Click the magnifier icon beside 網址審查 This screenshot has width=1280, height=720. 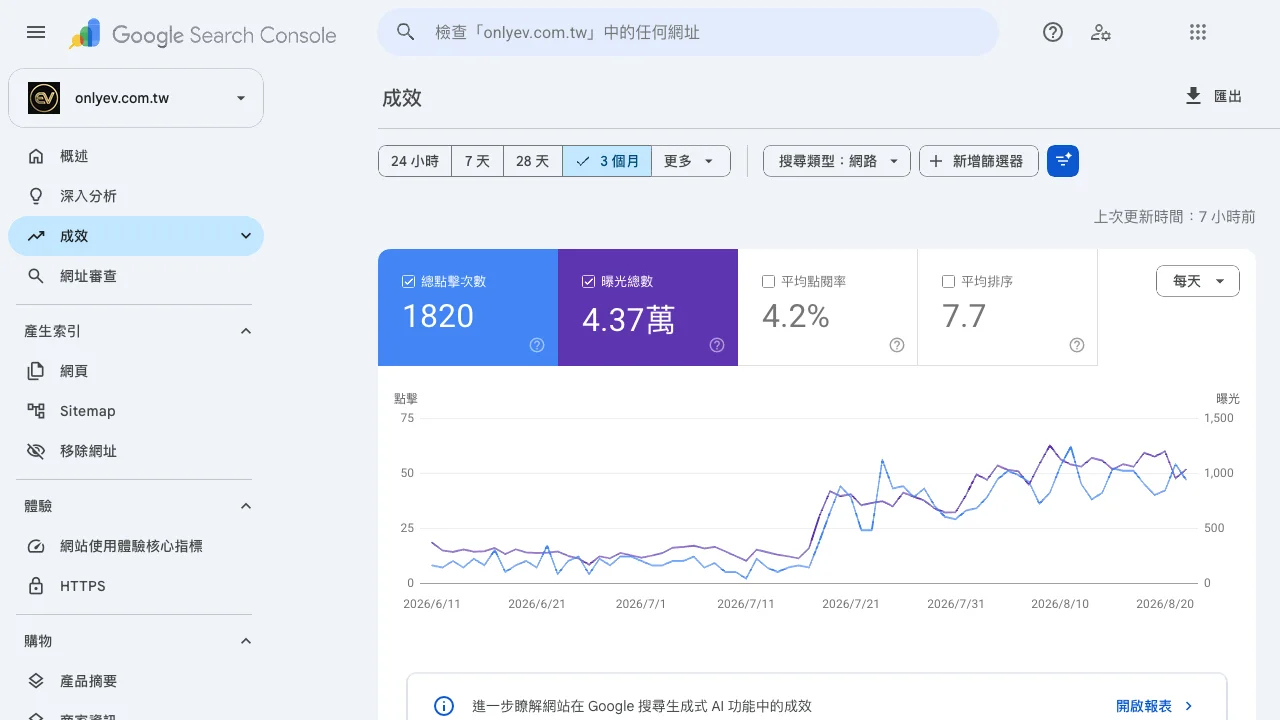point(36,276)
